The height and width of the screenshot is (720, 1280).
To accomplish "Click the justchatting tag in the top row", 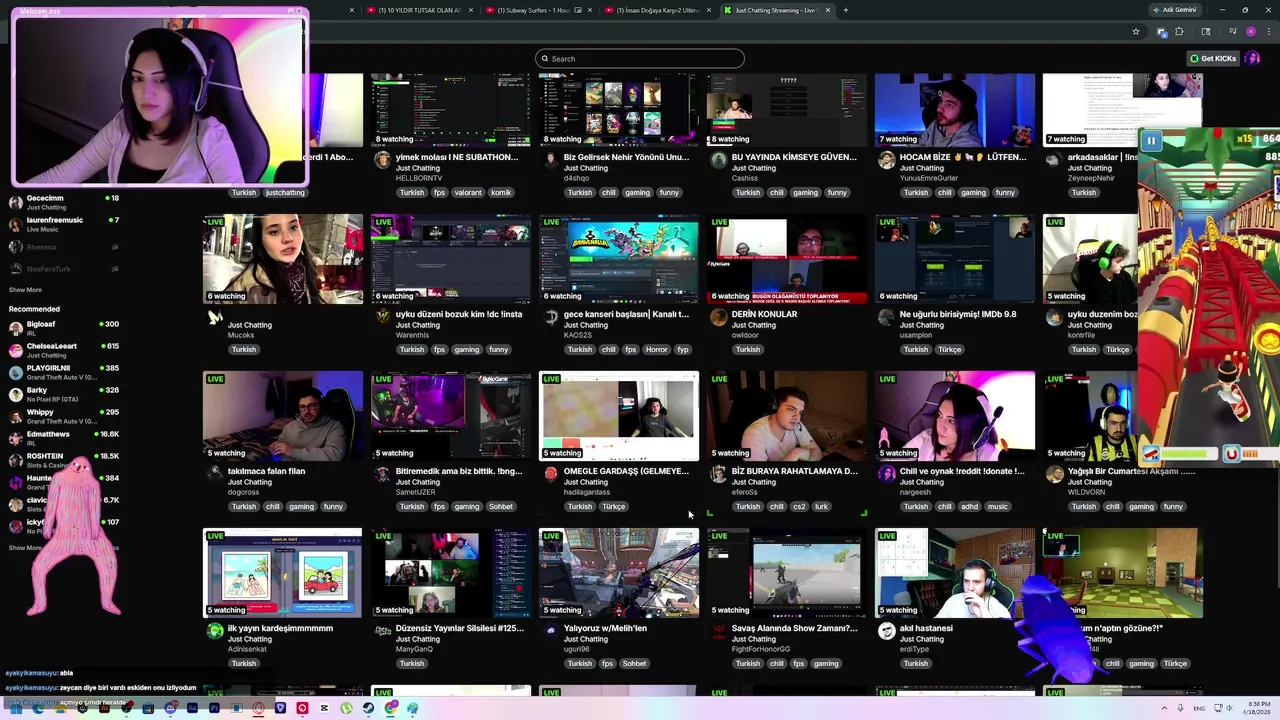I will tap(285, 192).
